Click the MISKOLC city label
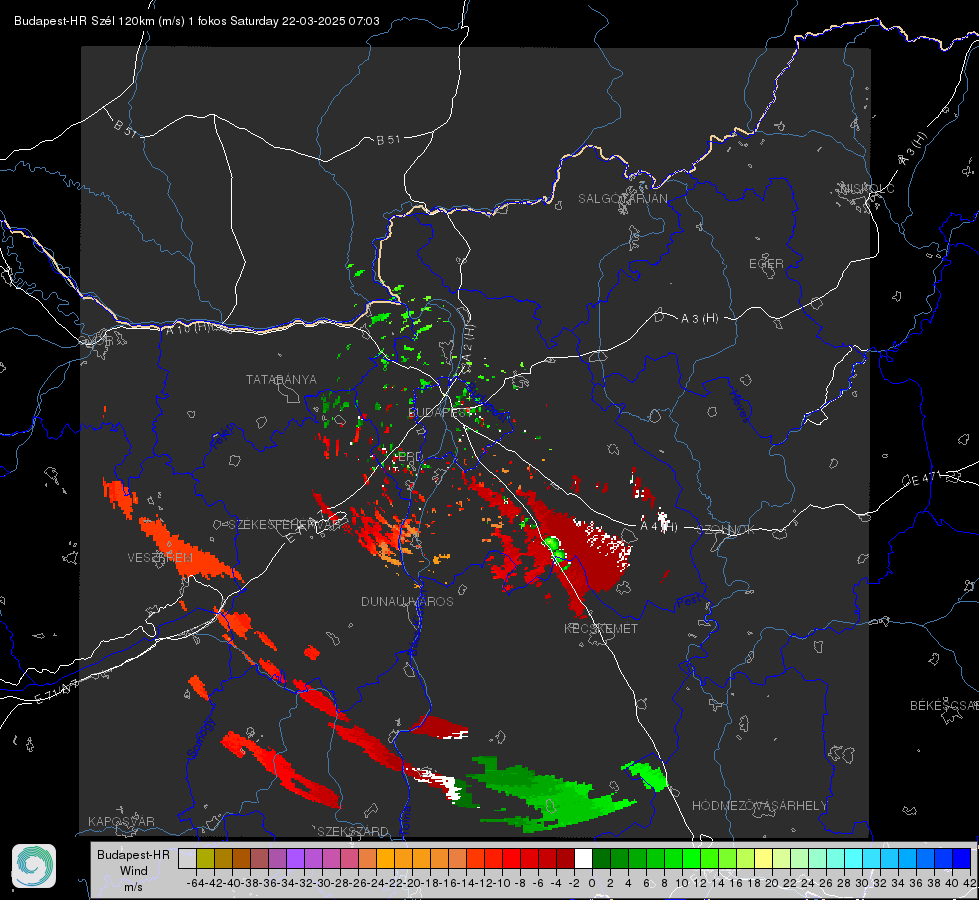 (867, 189)
